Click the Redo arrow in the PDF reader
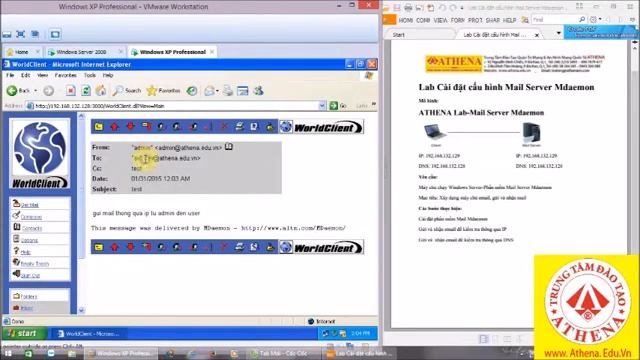The image size is (640, 360). click(x=453, y=7)
